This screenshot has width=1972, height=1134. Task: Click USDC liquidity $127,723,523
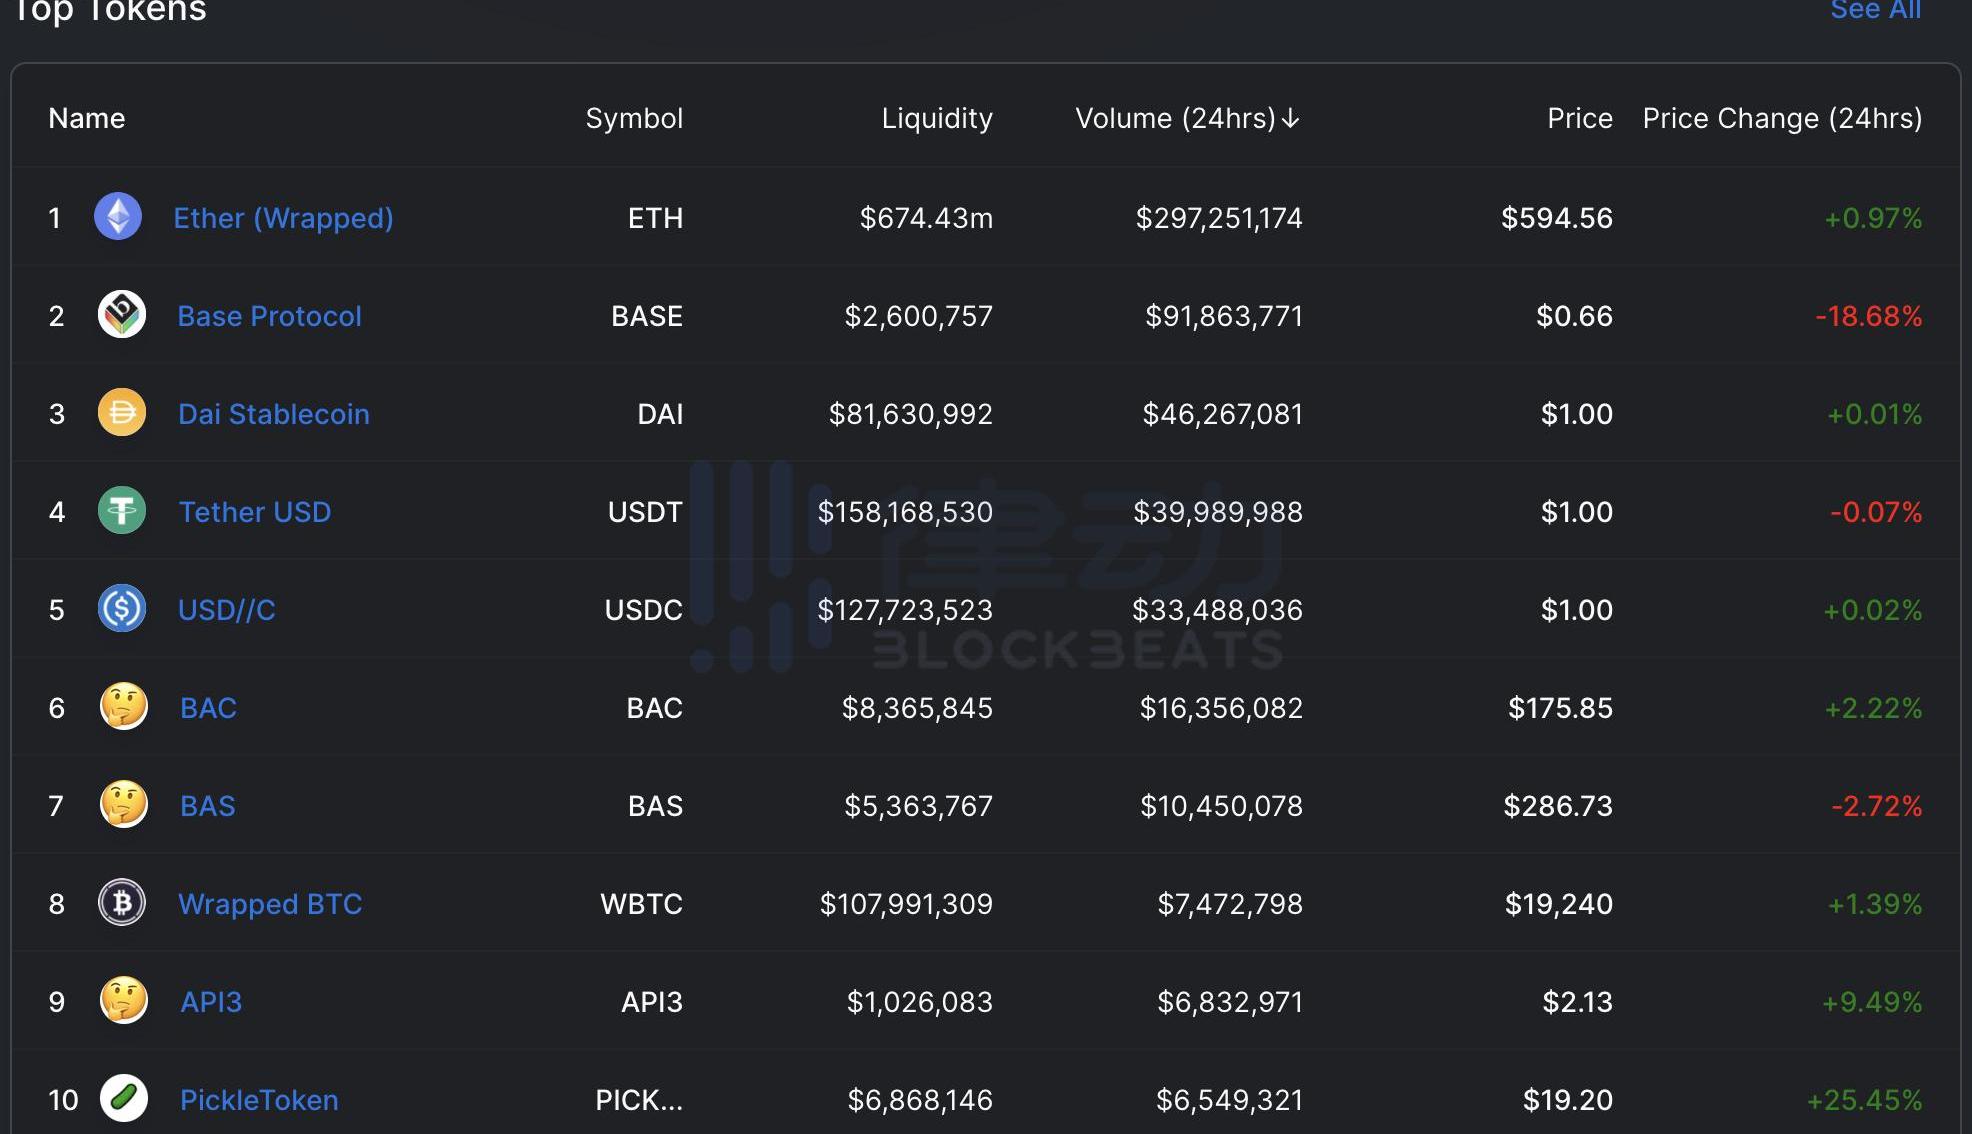[905, 610]
